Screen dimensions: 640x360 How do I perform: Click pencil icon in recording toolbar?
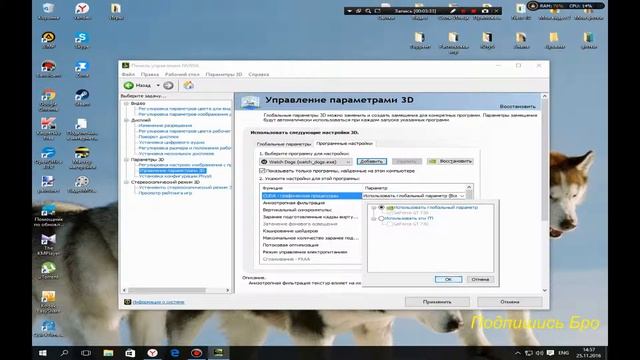pos(453,11)
